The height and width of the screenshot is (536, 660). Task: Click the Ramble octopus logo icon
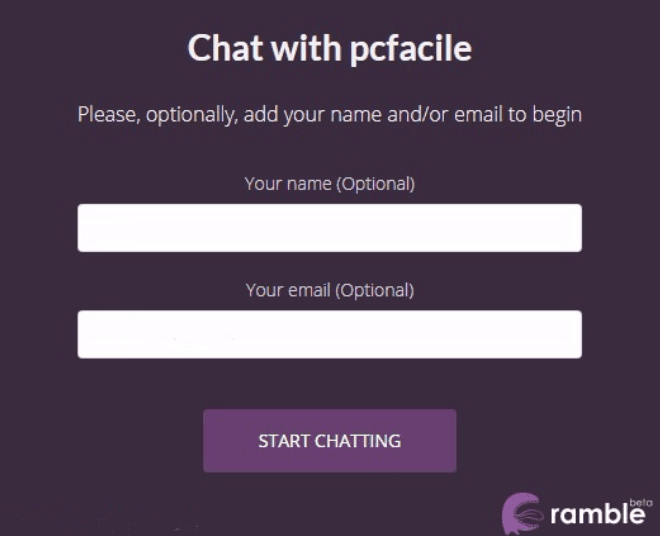pos(521,513)
